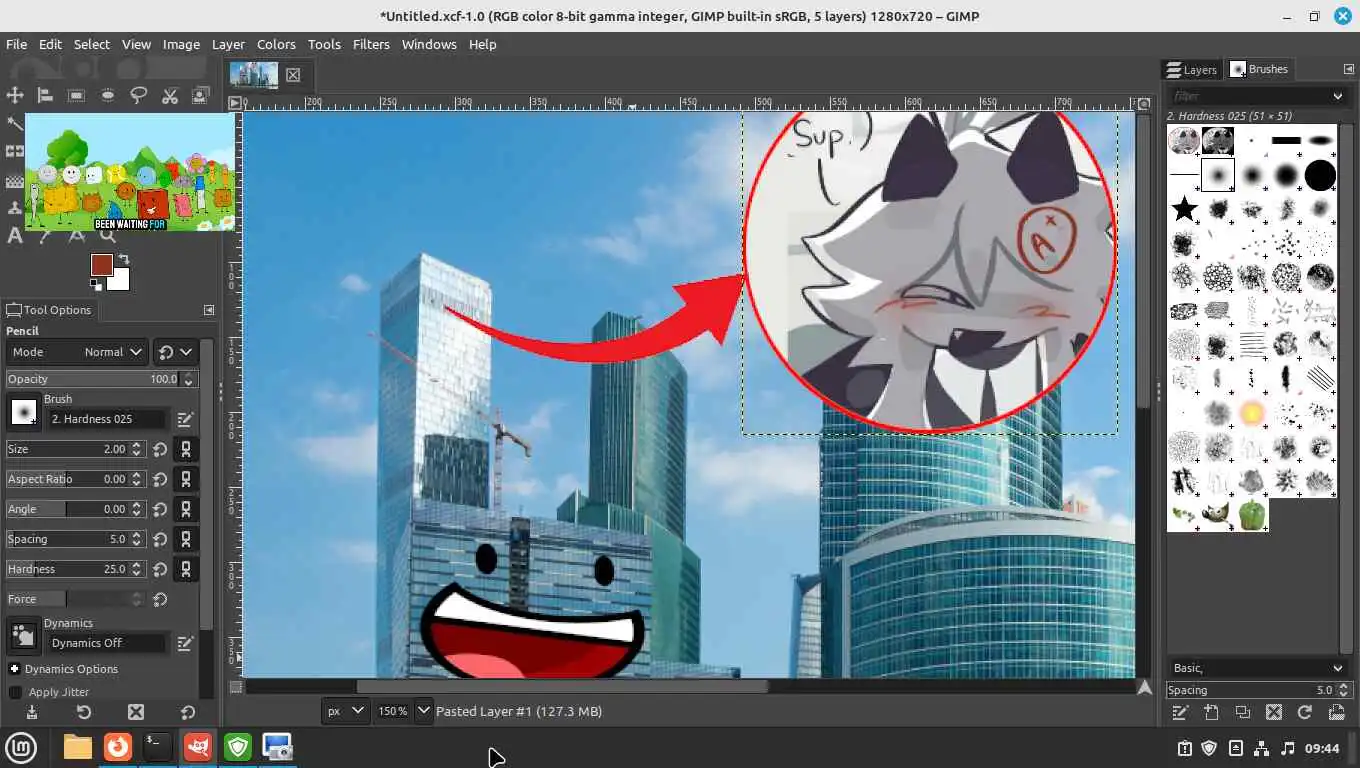1360x768 pixels.
Task: Open the Layer menu
Action: click(228, 44)
